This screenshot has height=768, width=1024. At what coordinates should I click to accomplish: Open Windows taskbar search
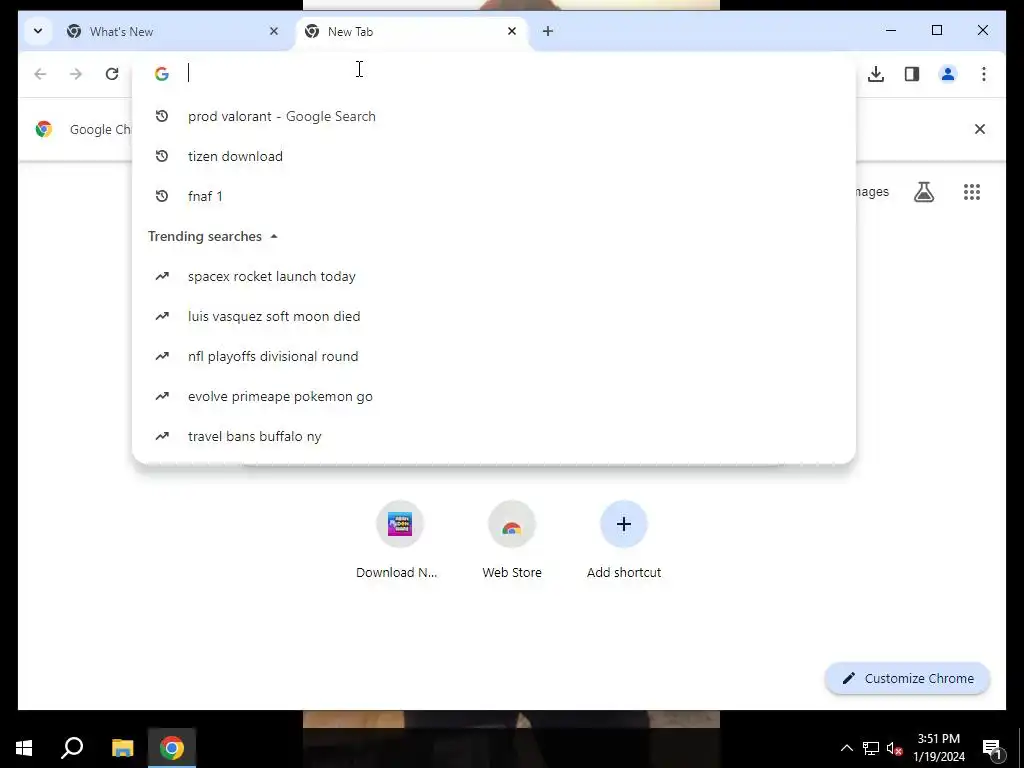72,748
